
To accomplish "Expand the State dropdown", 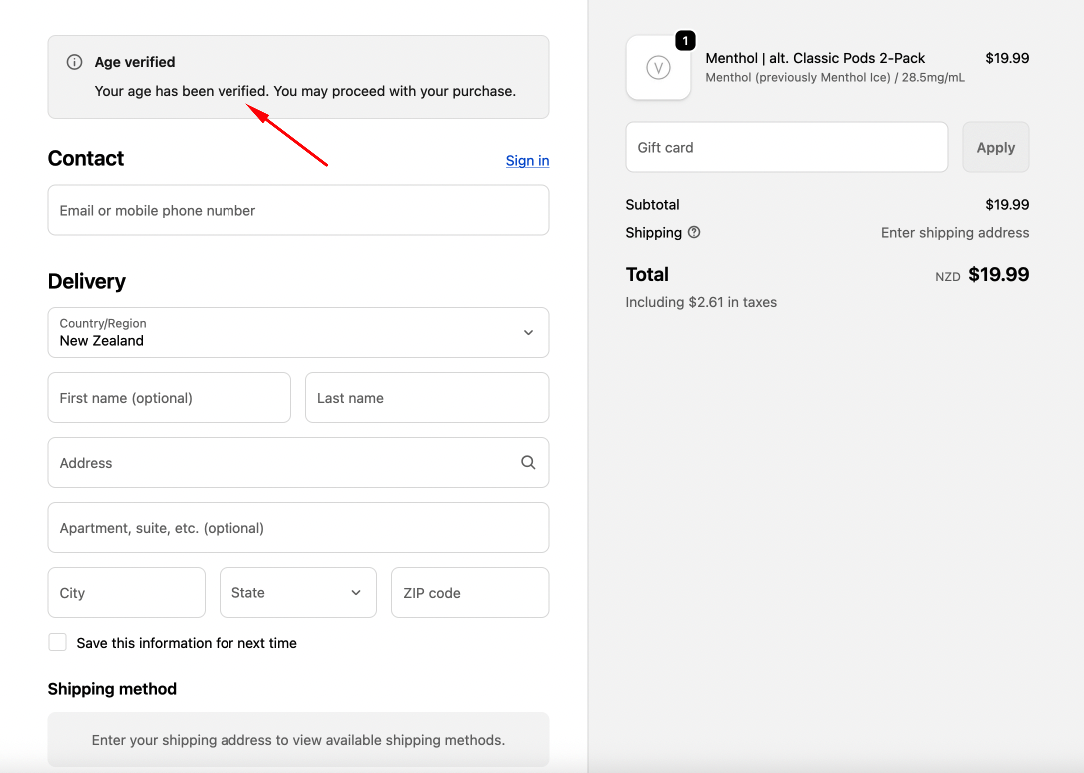I will tap(297, 593).
